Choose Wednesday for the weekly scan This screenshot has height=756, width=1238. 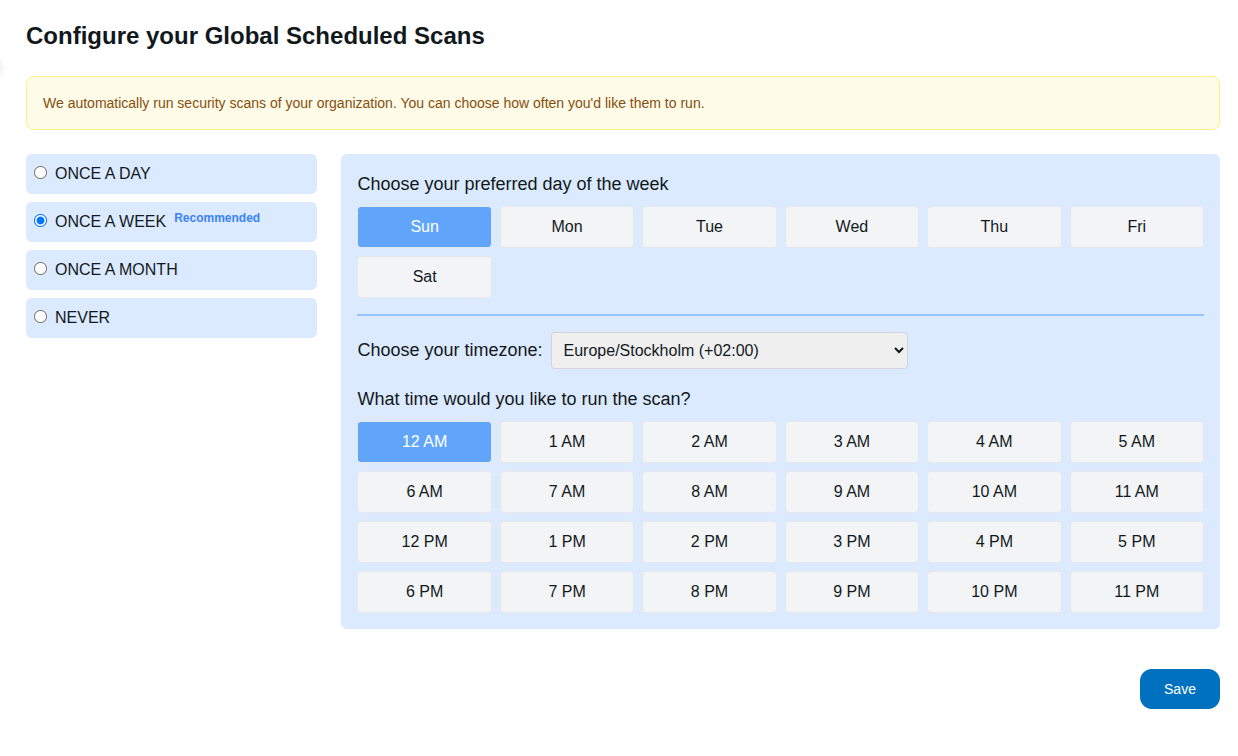(851, 226)
